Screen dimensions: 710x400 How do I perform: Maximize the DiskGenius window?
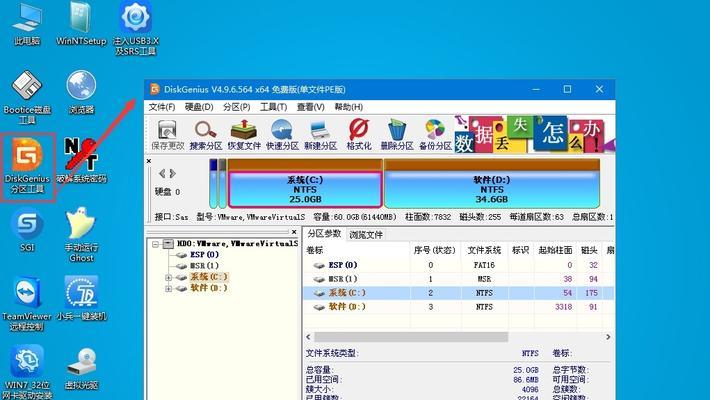567,90
